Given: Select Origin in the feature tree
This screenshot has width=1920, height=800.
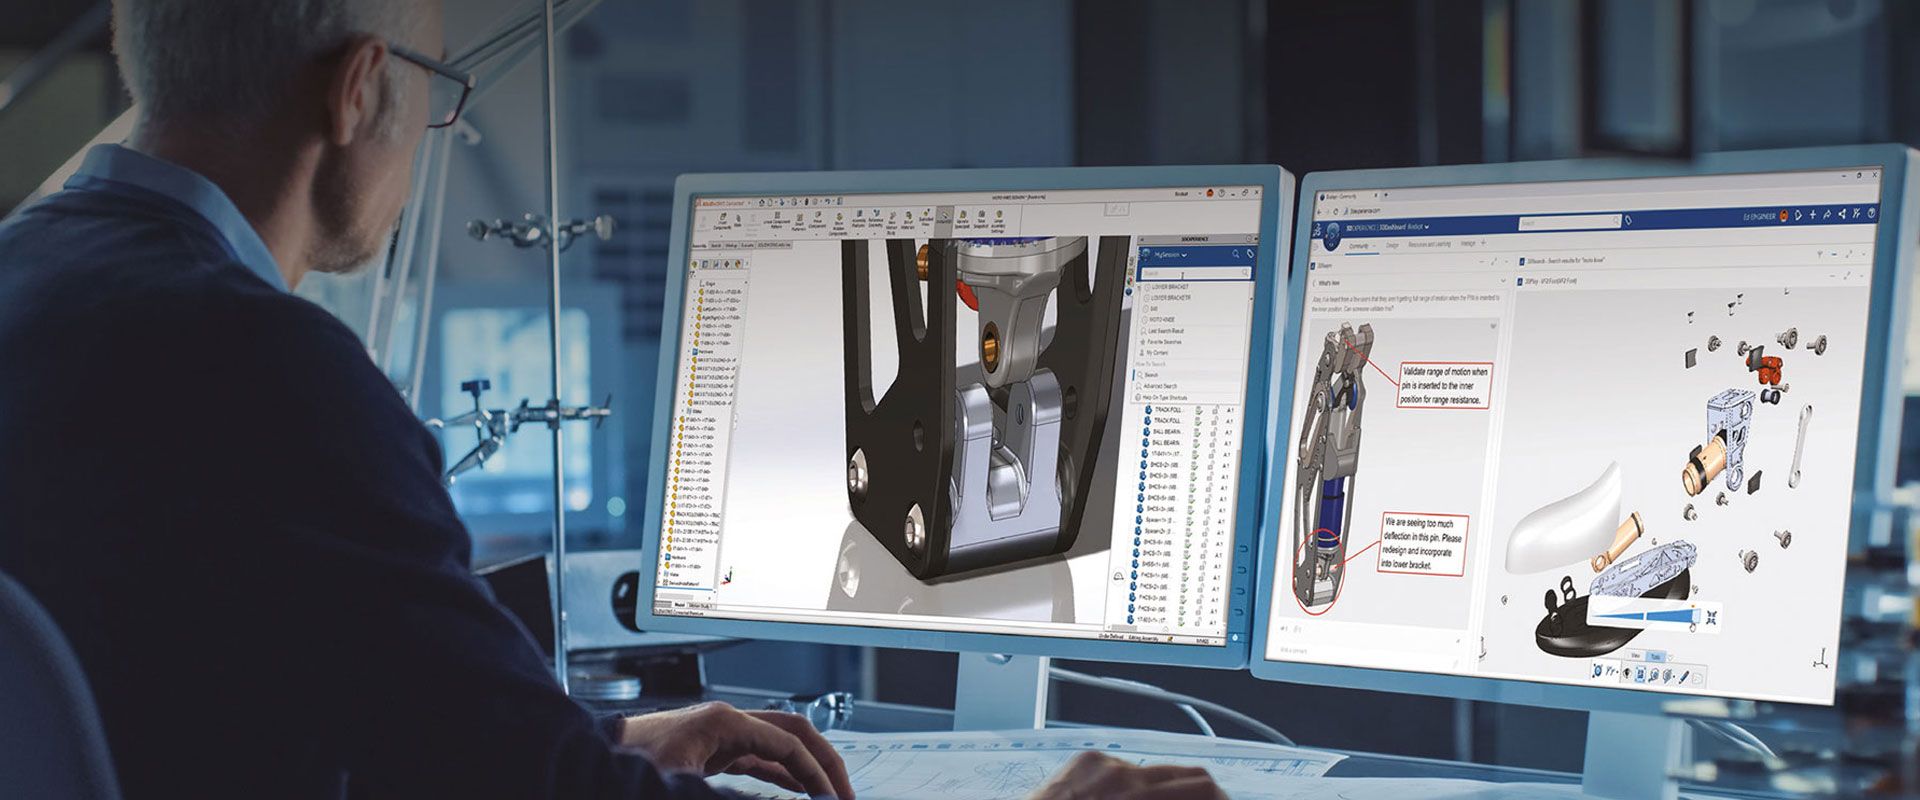Looking at the screenshot, I should tap(709, 284).
